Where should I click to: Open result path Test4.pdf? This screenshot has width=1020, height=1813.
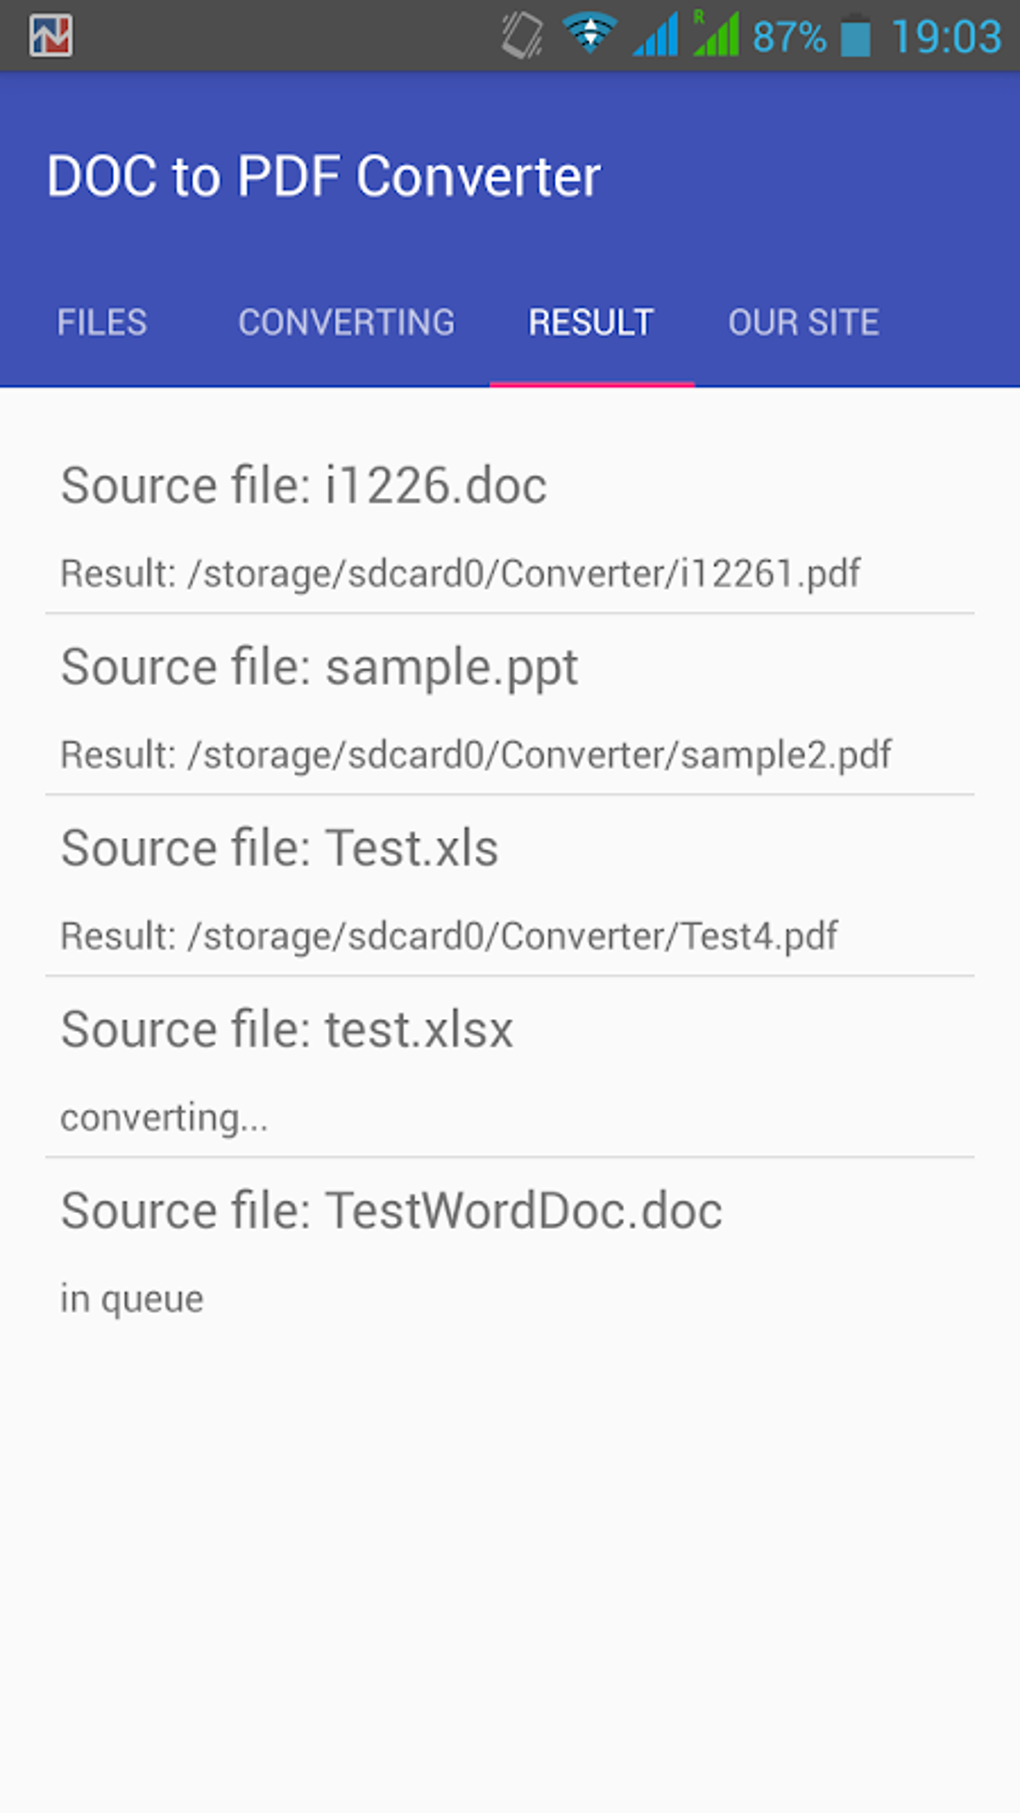point(449,936)
